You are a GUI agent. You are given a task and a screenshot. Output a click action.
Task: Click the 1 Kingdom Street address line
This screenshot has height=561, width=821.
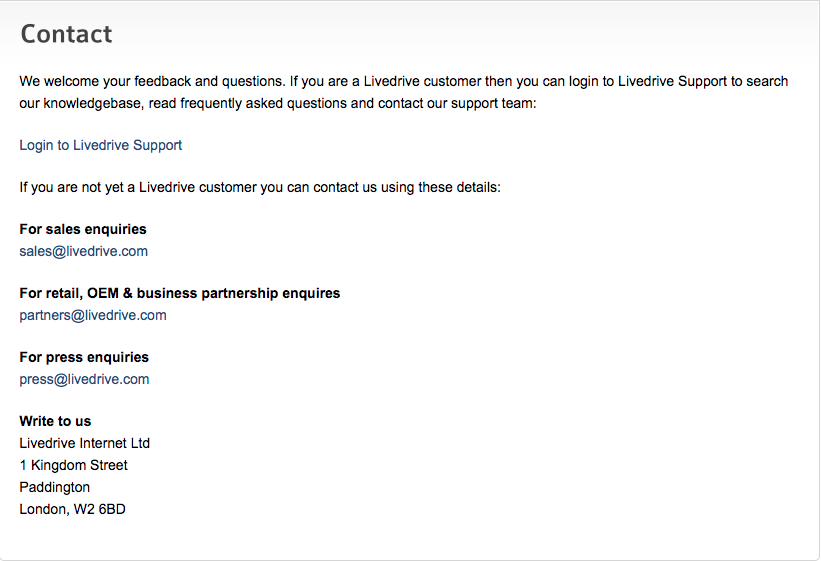coord(73,465)
